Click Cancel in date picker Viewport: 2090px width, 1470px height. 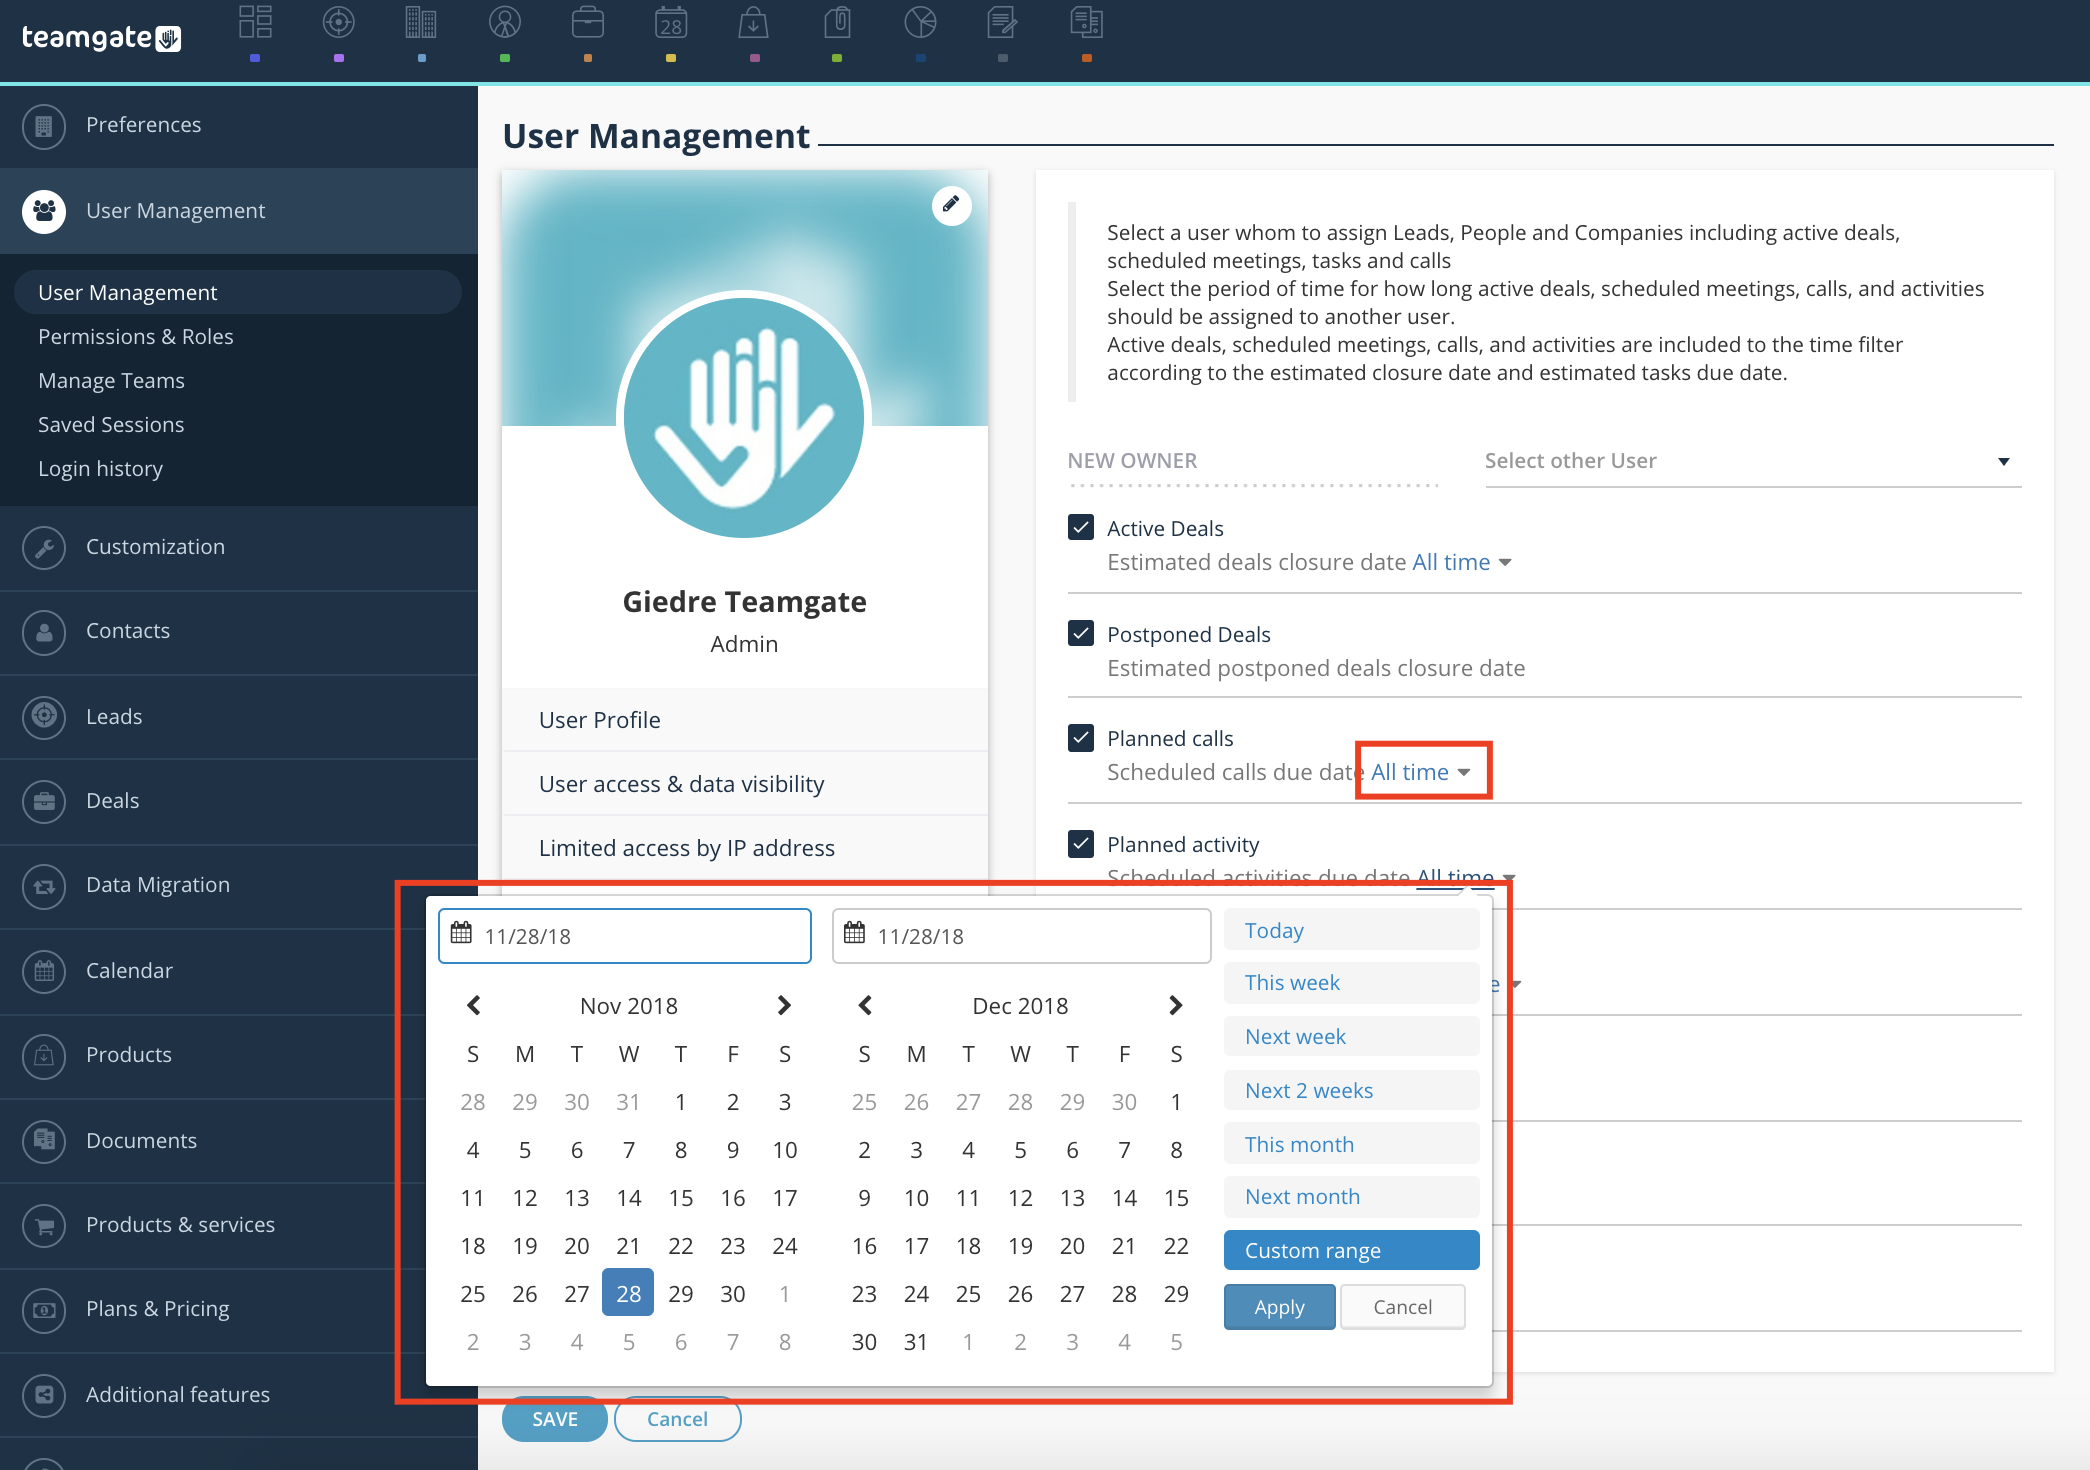1402,1307
